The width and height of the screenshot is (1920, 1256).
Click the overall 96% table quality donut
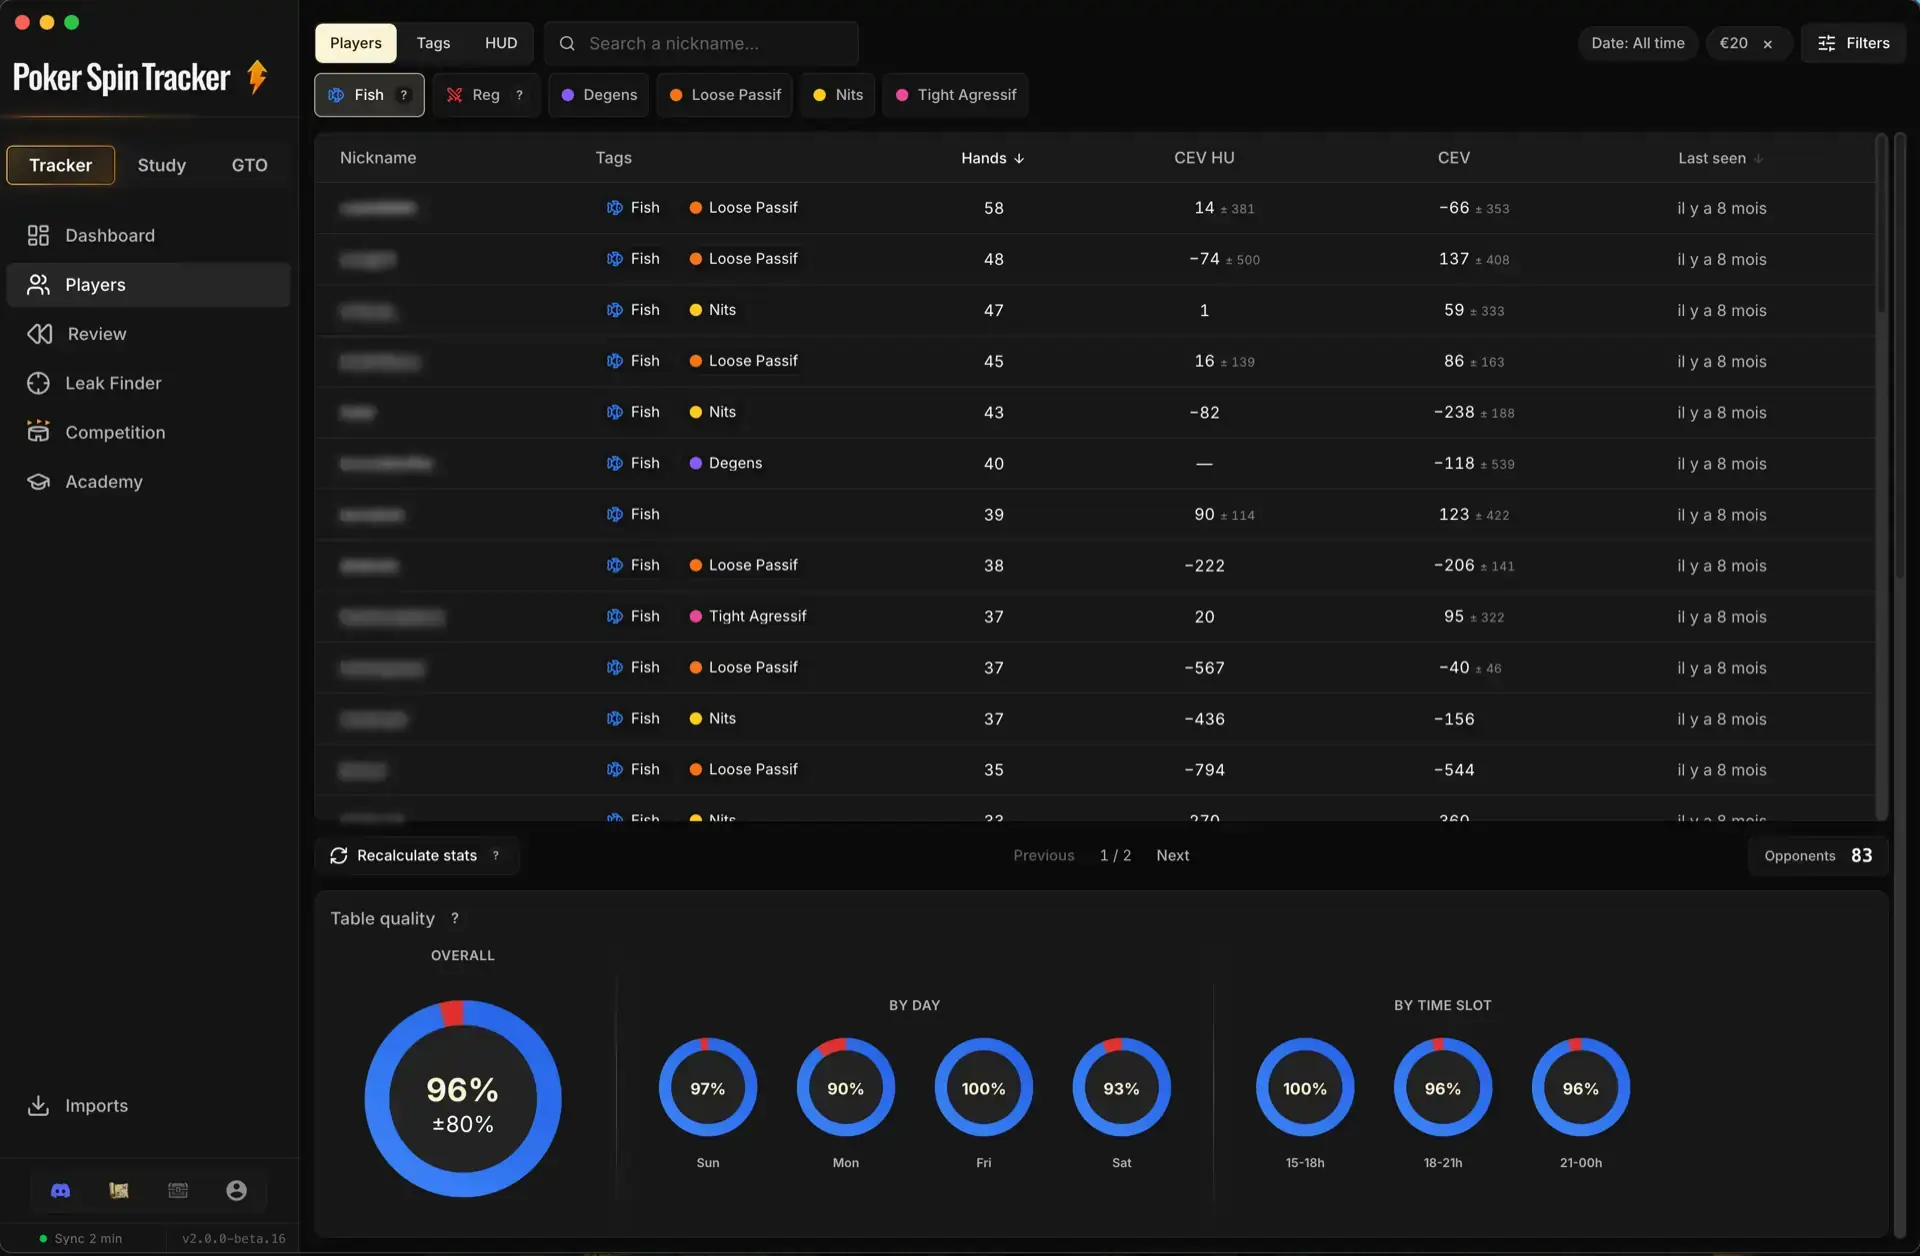tap(462, 1099)
